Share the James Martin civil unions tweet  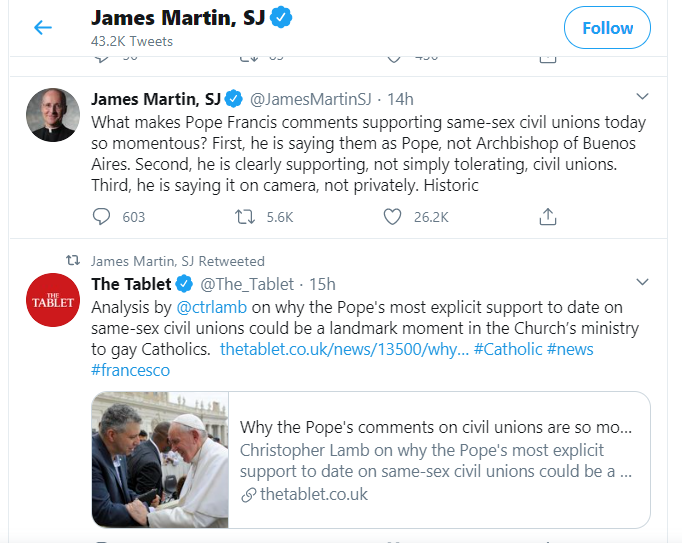pos(548,217)
